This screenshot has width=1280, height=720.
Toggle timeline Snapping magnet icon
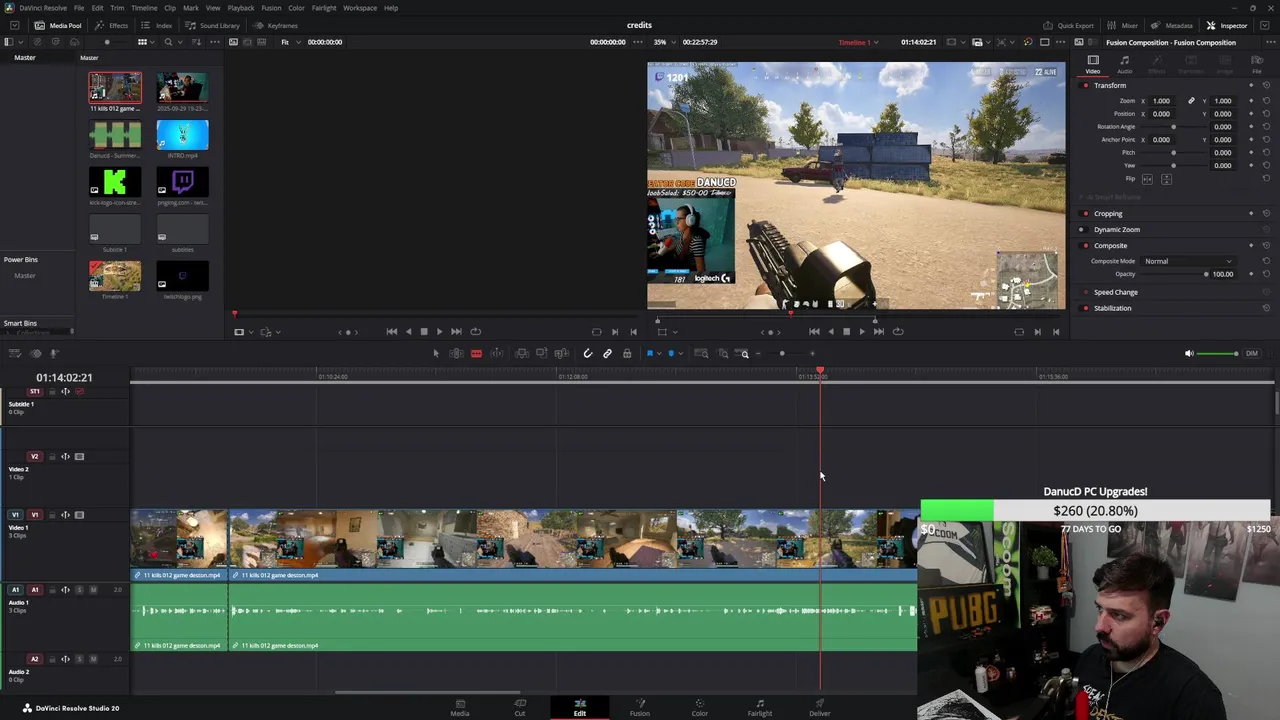[x=587, y=353]
